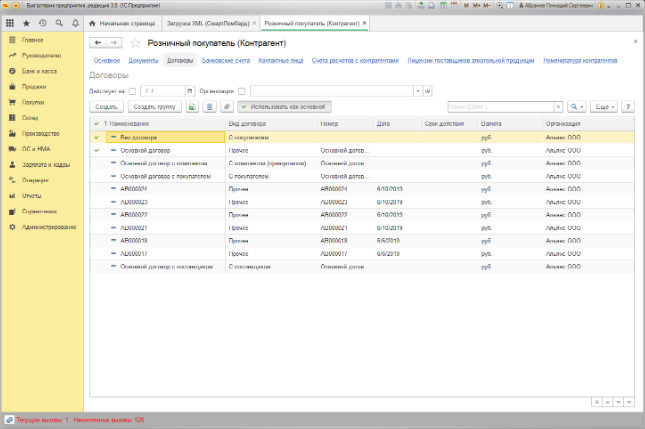Click the list view mode icon in toolbar
The image size is (645, 429).
209,107
